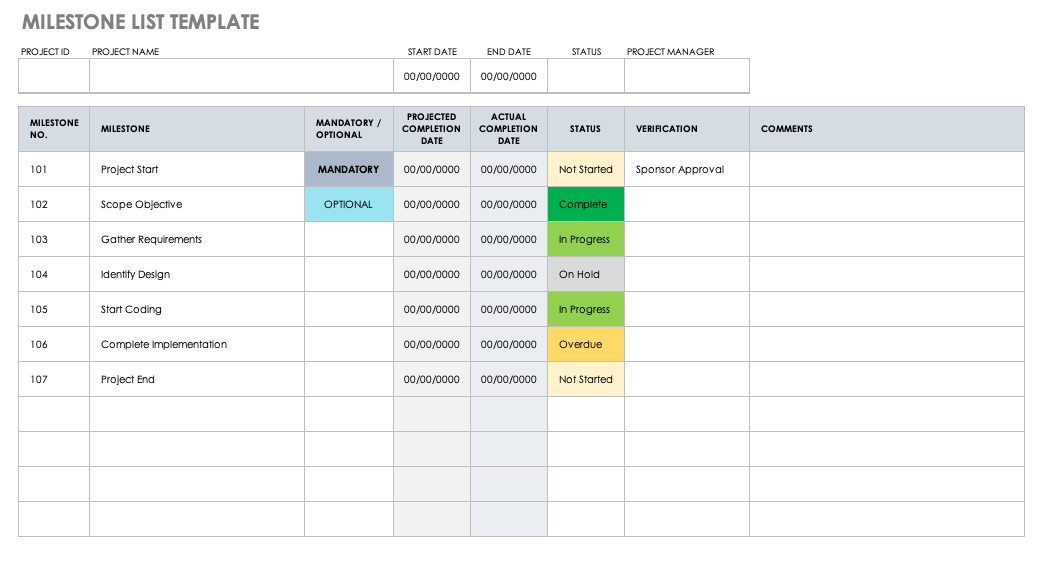The width and height of the screenshot is (1043, 565).
Task: Click the empty Project ID field
Action: click(54, 76)
